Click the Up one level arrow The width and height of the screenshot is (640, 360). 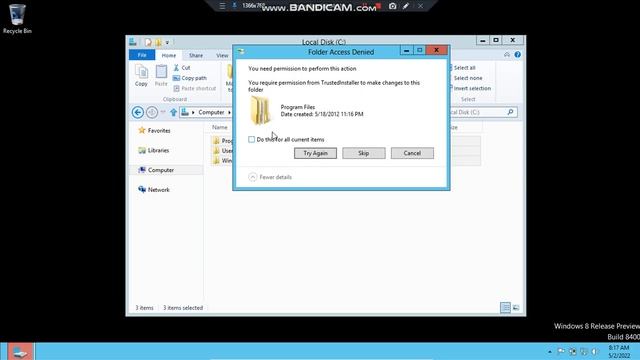(173, 112)
